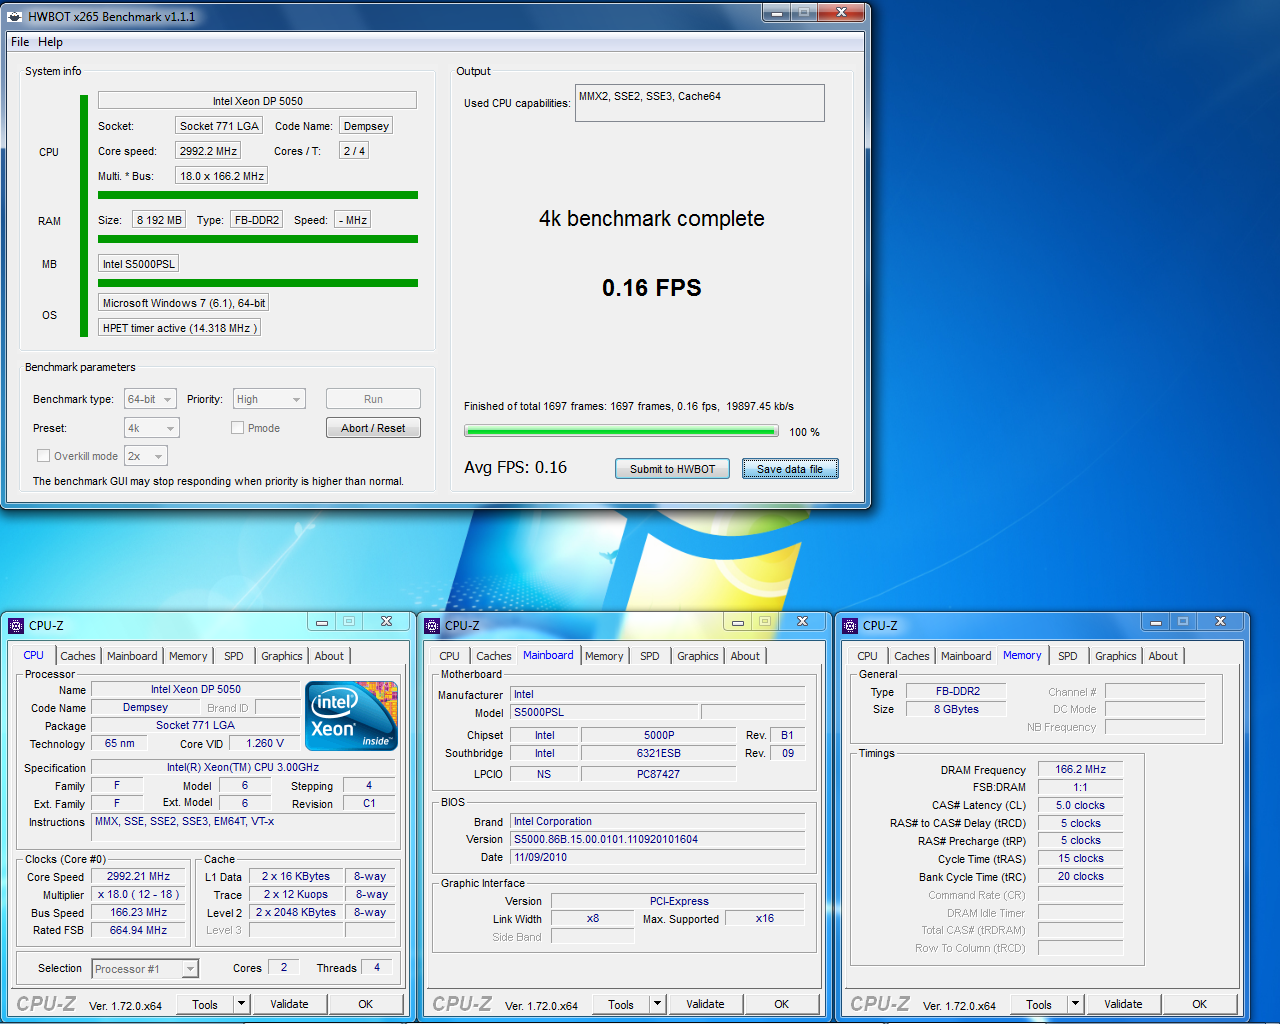Click the benchmark progress bar
The height and width of the screenshot is (1024, 1280).
621,431
